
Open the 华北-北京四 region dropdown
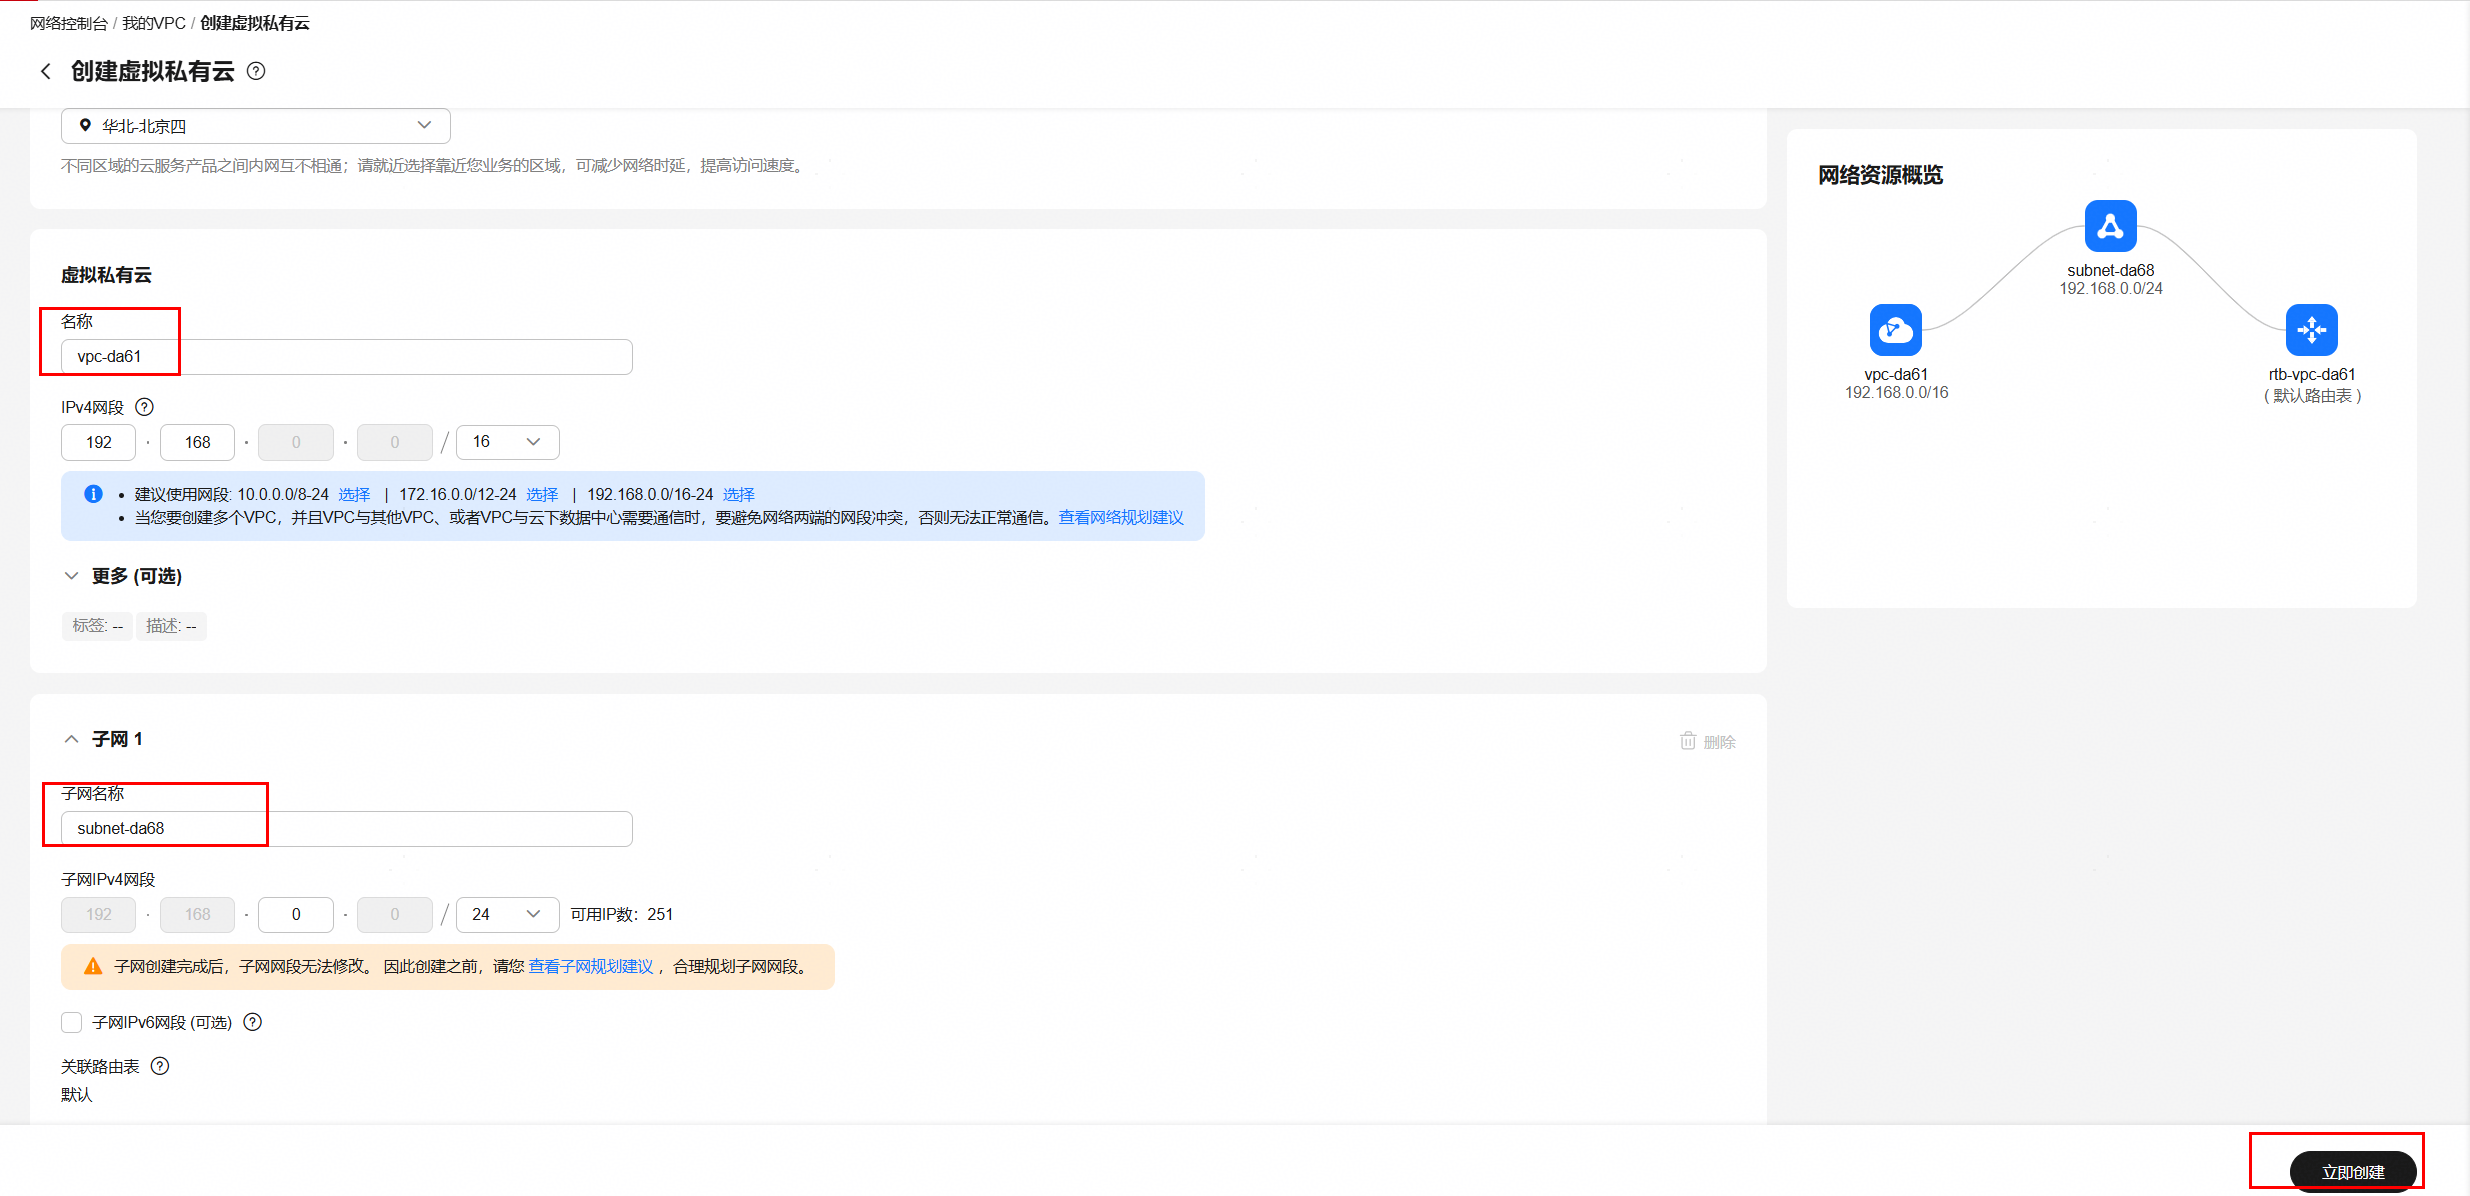tap(255, 126)
